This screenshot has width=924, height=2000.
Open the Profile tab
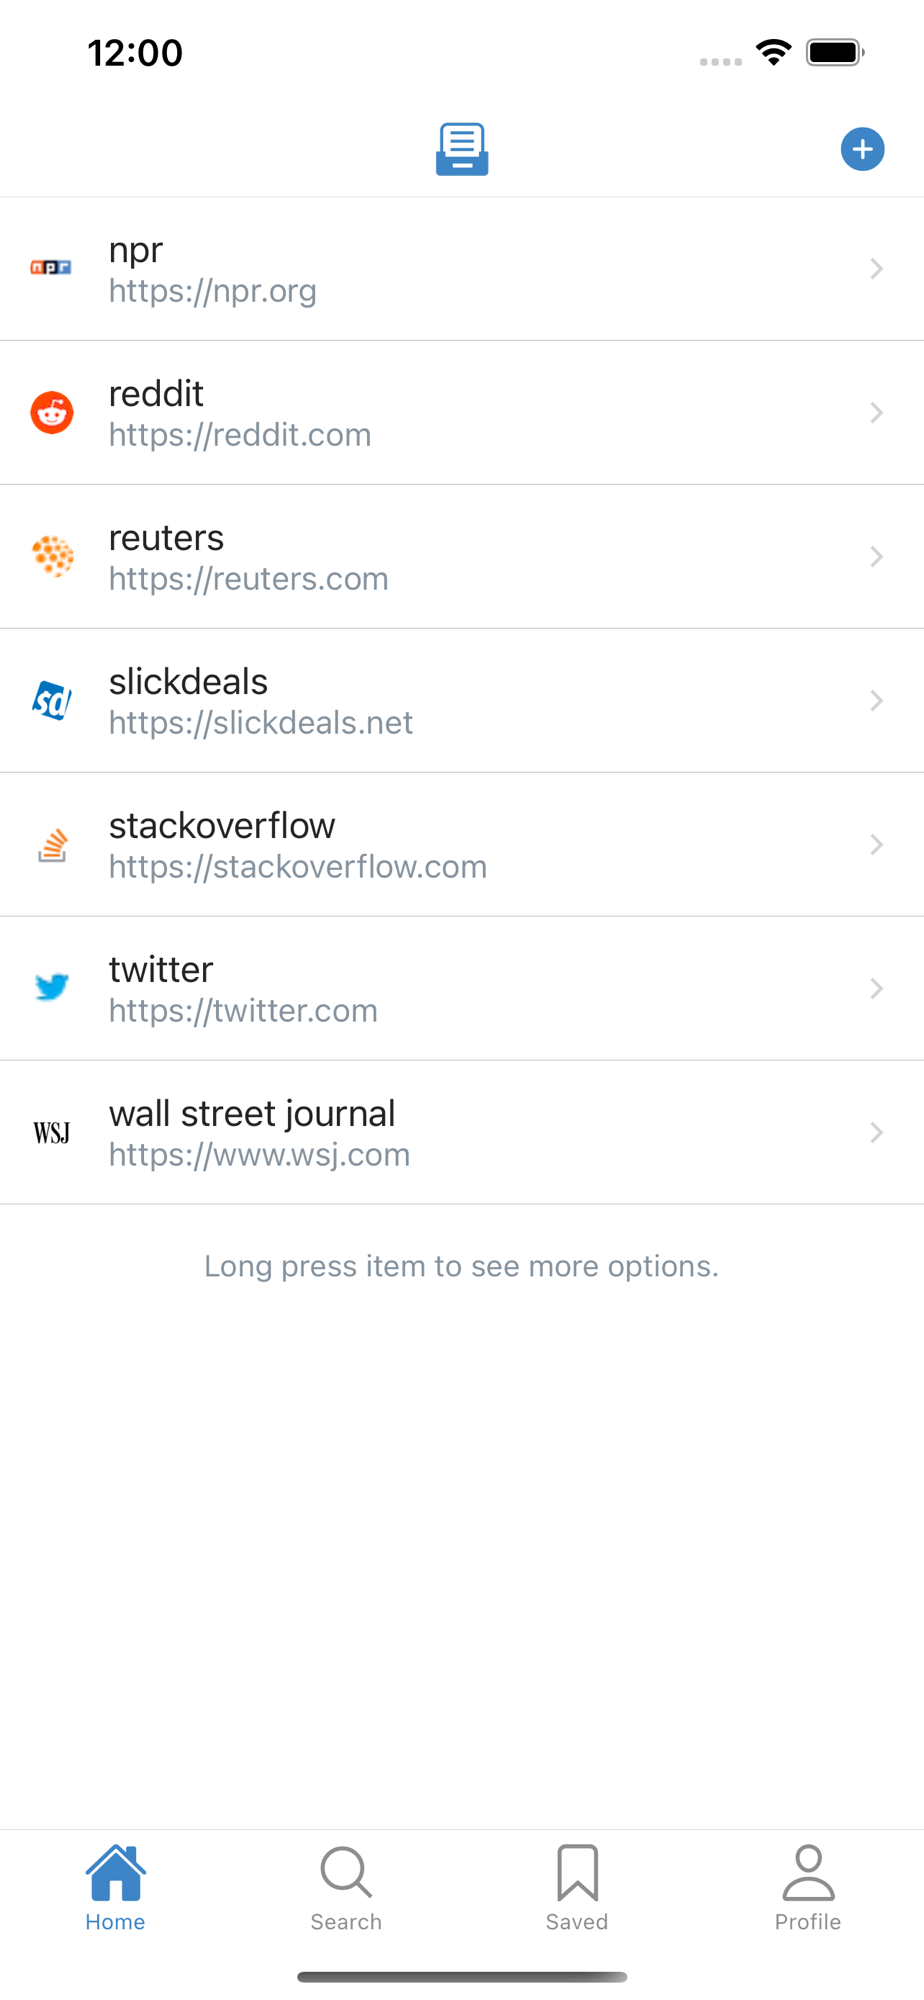[808, 1887]
